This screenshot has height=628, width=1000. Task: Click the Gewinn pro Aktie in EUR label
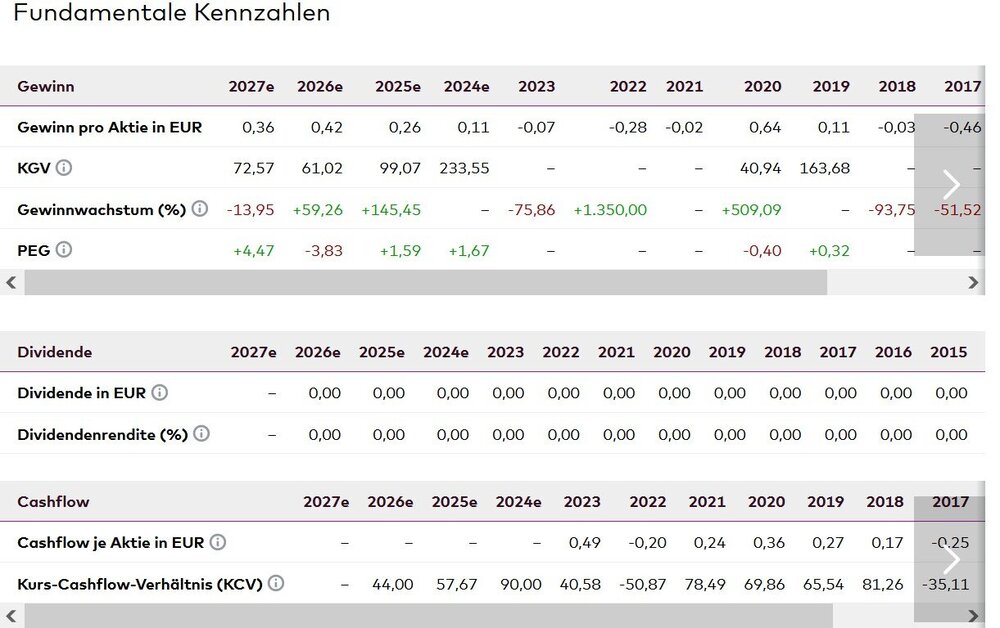pyautogui.click(x=109, y=127)
